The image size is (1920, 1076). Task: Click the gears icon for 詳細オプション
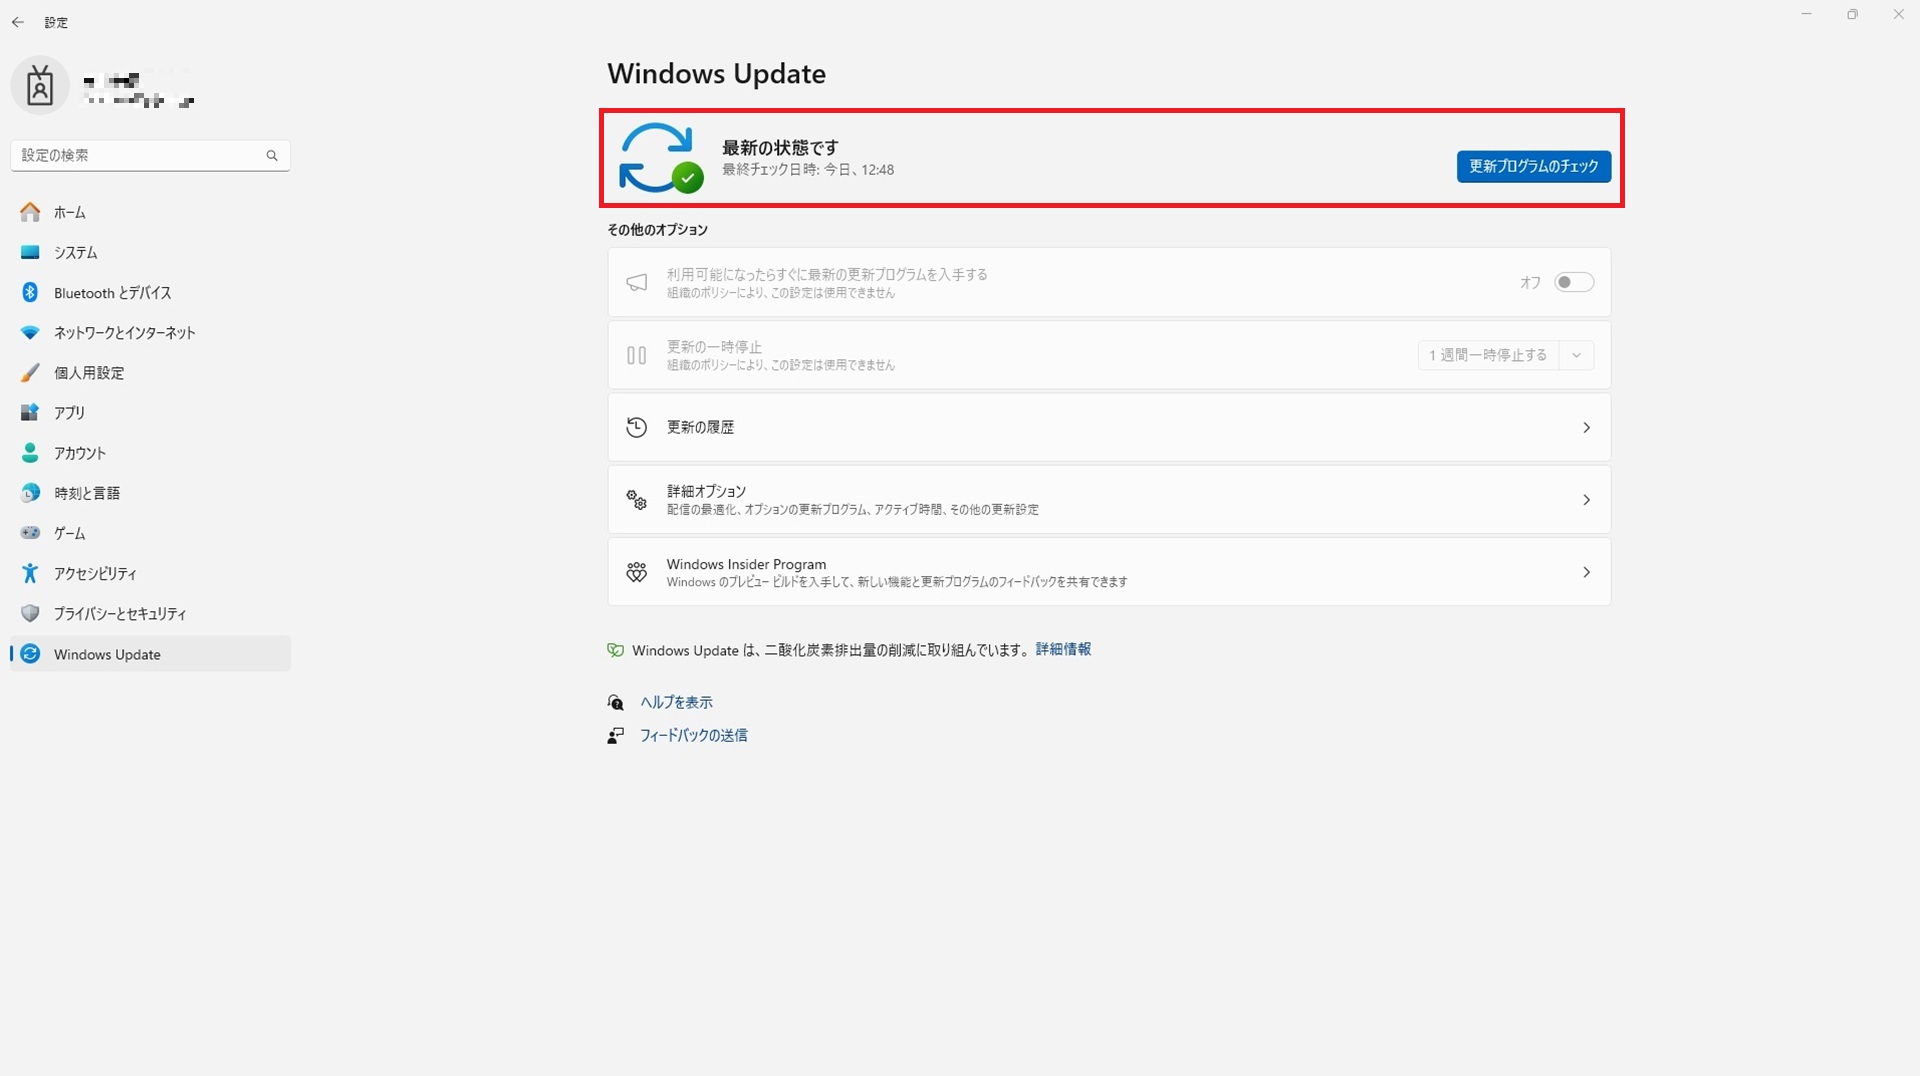pyautogui.click(x=637, y=499)
